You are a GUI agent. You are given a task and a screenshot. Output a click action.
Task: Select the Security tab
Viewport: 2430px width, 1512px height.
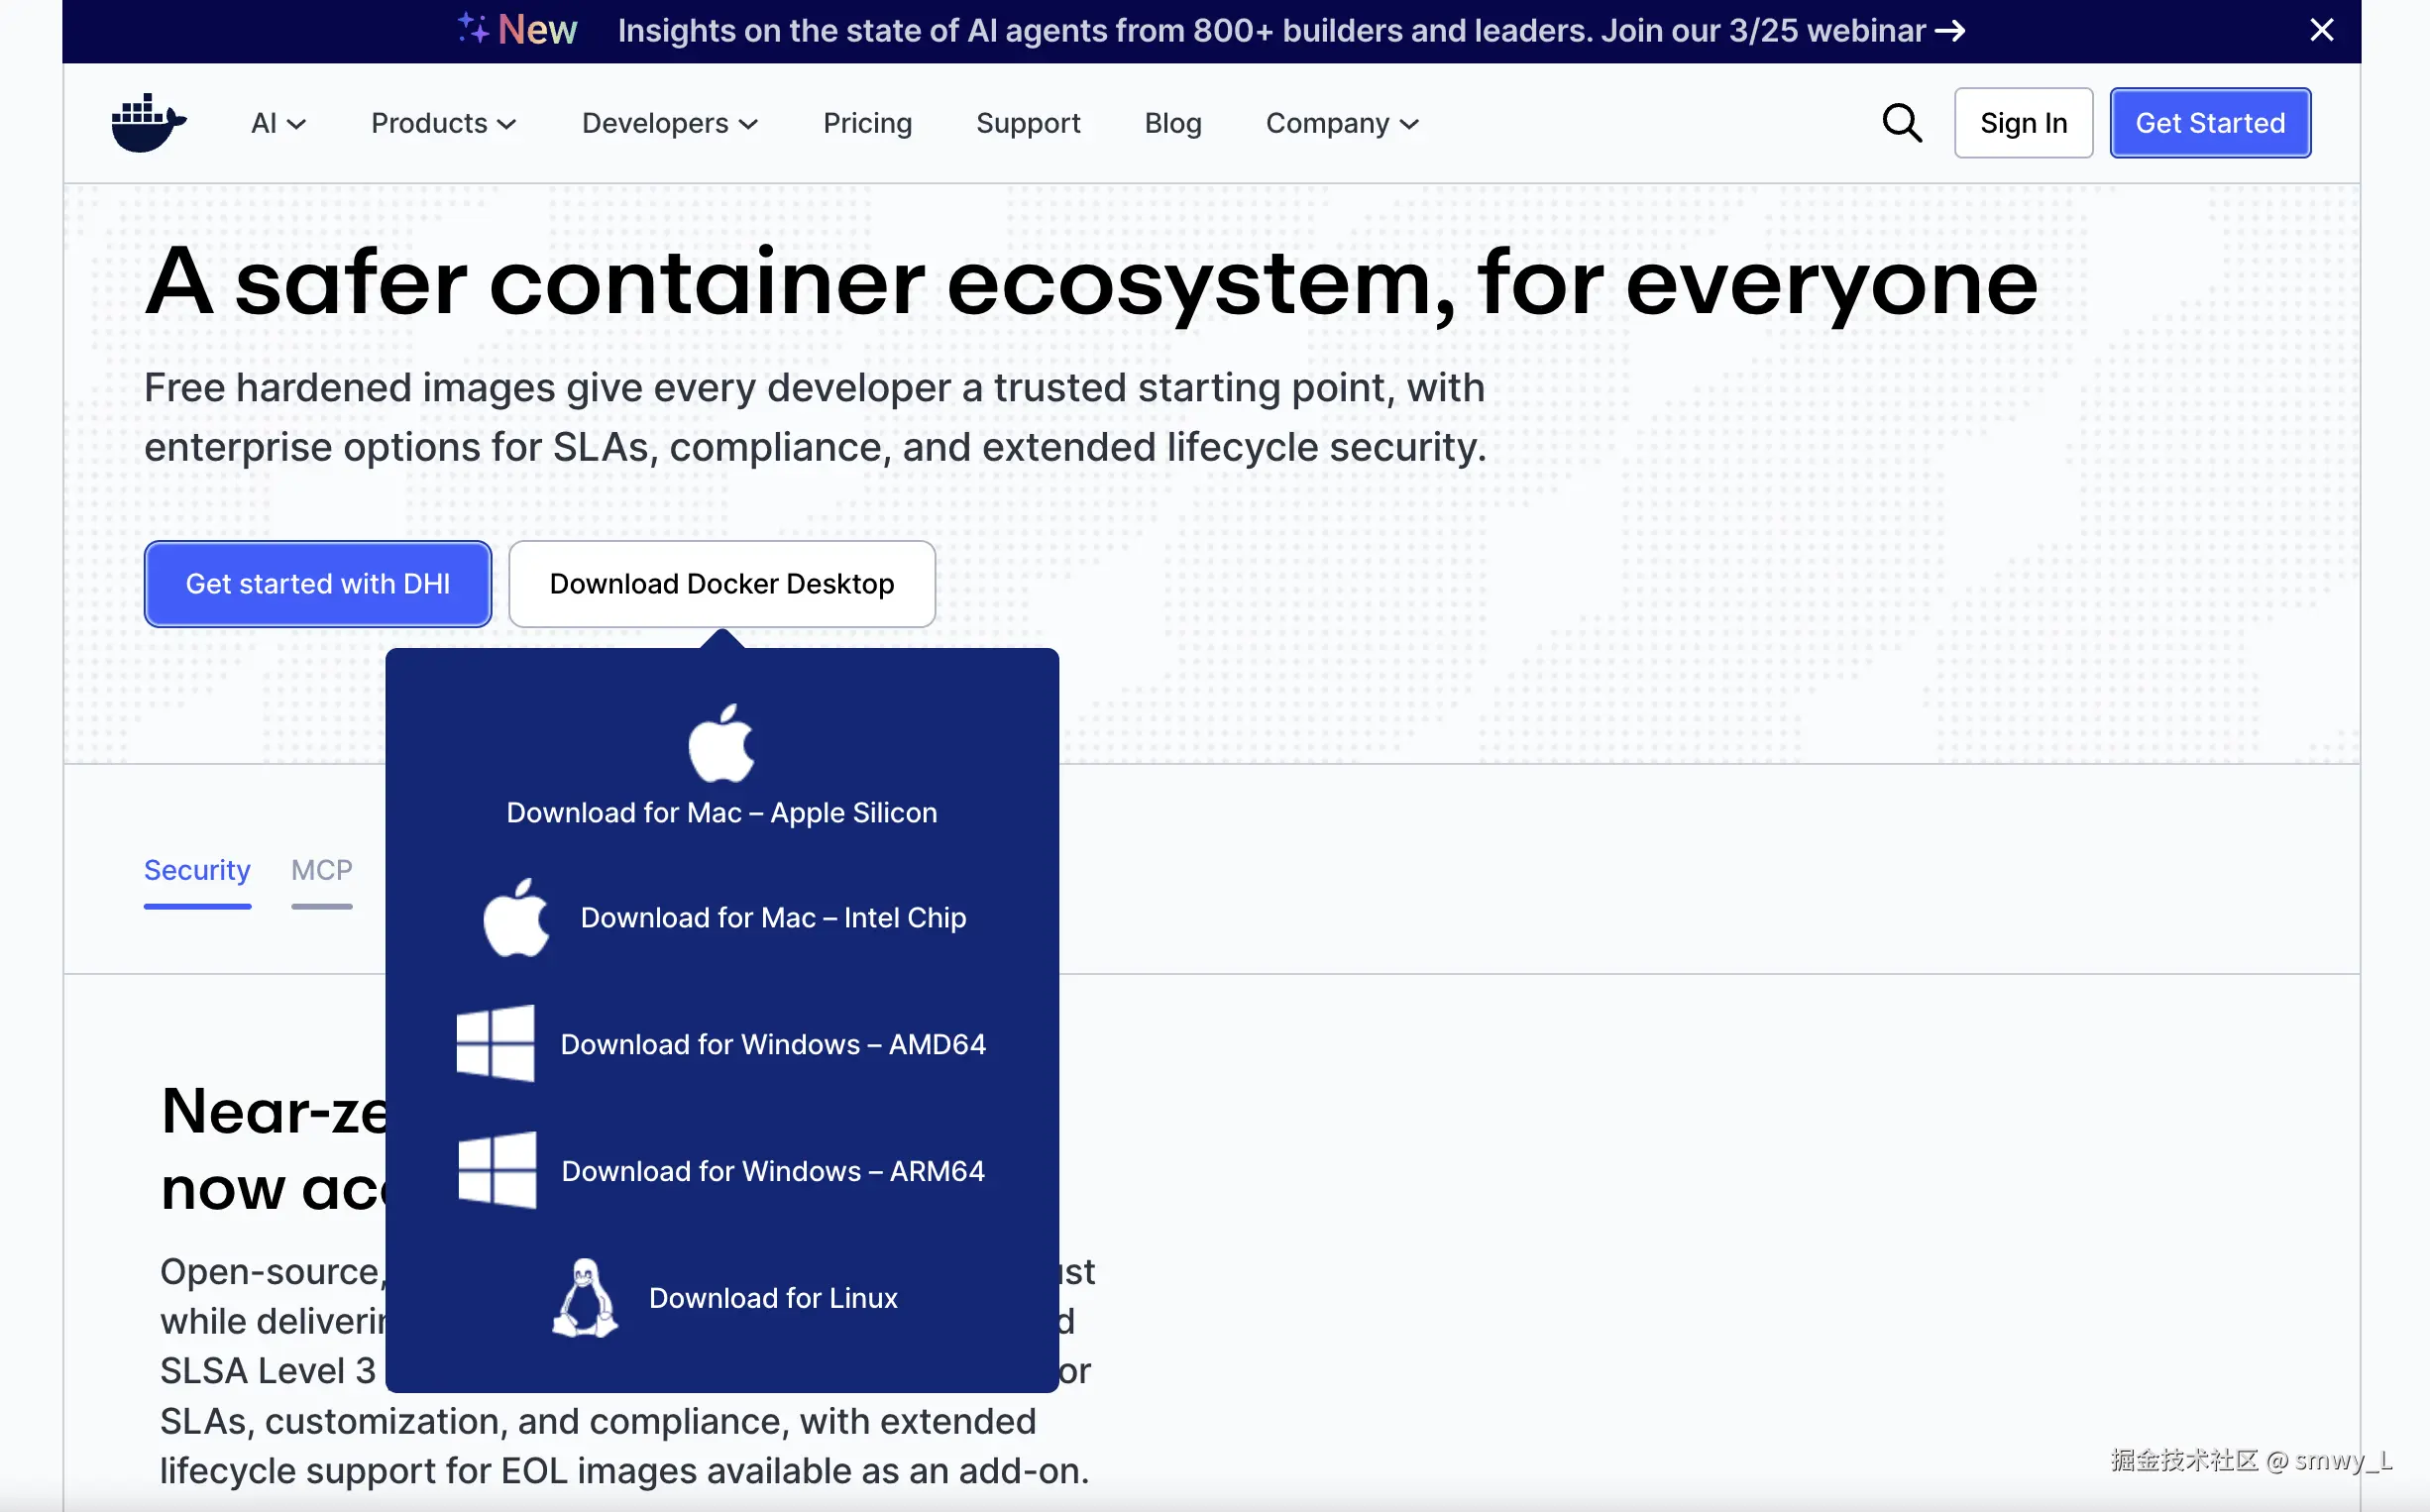click(197, 870)
